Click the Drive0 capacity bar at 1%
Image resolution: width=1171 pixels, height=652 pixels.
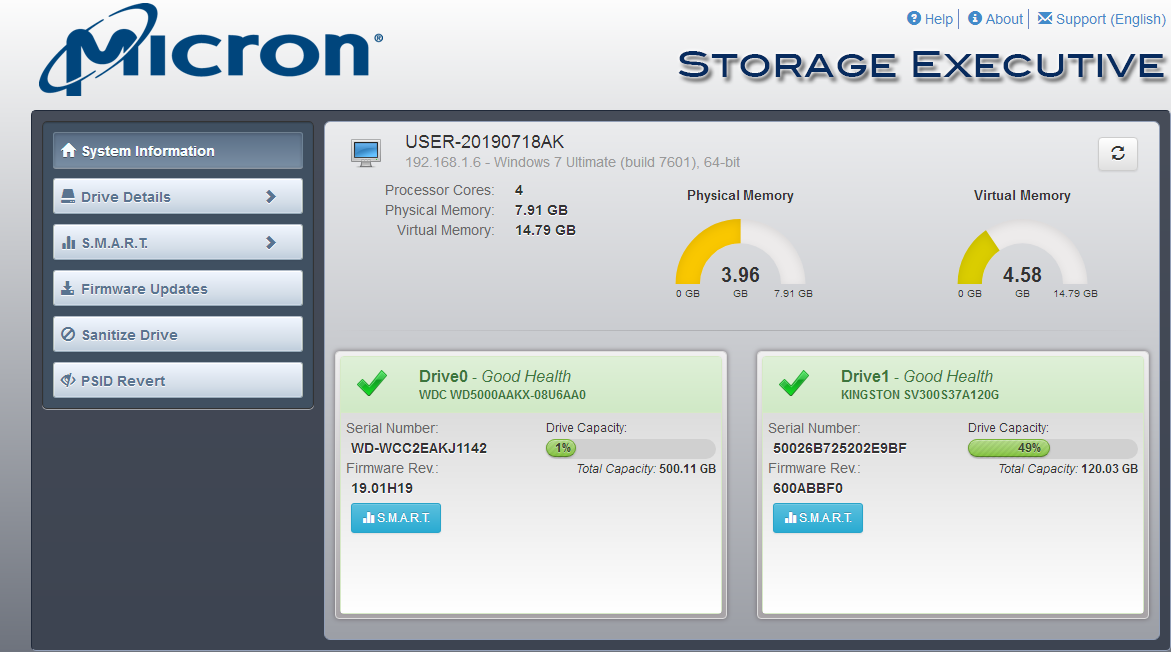point(630,448)
